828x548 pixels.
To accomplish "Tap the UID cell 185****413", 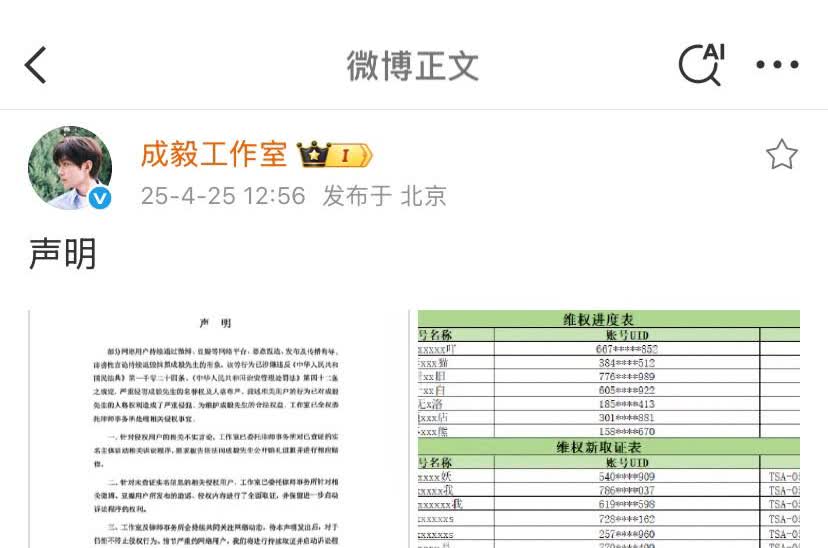I will point(627,404).
